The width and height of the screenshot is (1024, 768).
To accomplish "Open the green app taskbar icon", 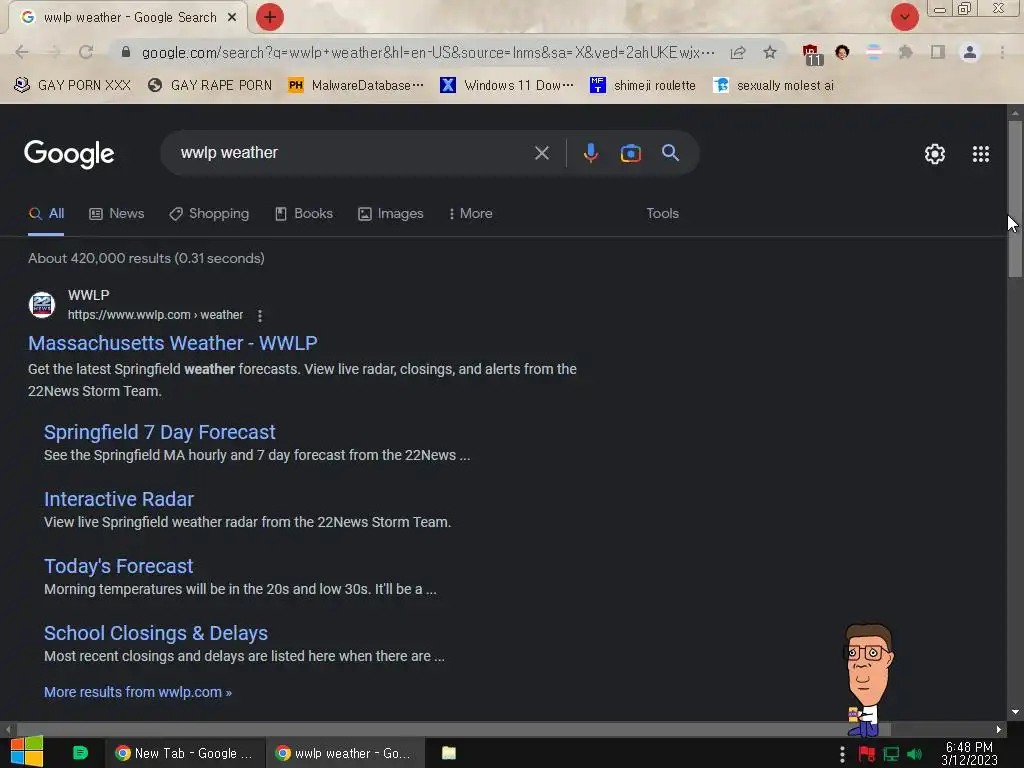I will point(80,753).
